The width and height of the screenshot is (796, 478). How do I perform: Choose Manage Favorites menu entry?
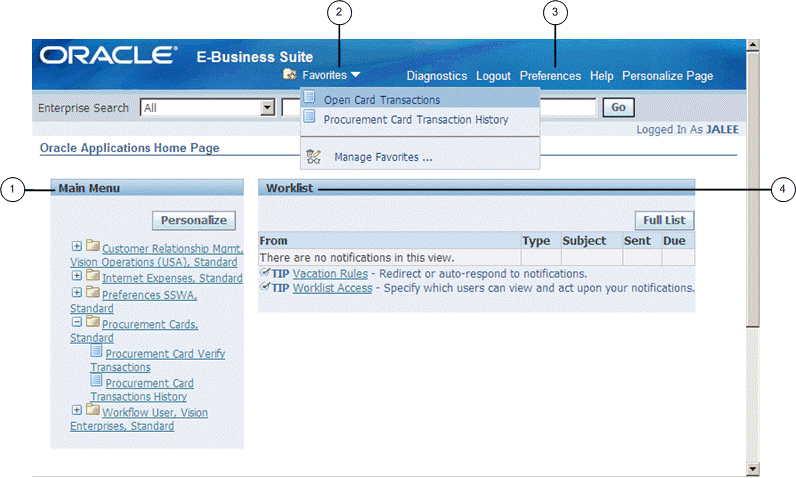pyautogui.click(x=383, y=157)
